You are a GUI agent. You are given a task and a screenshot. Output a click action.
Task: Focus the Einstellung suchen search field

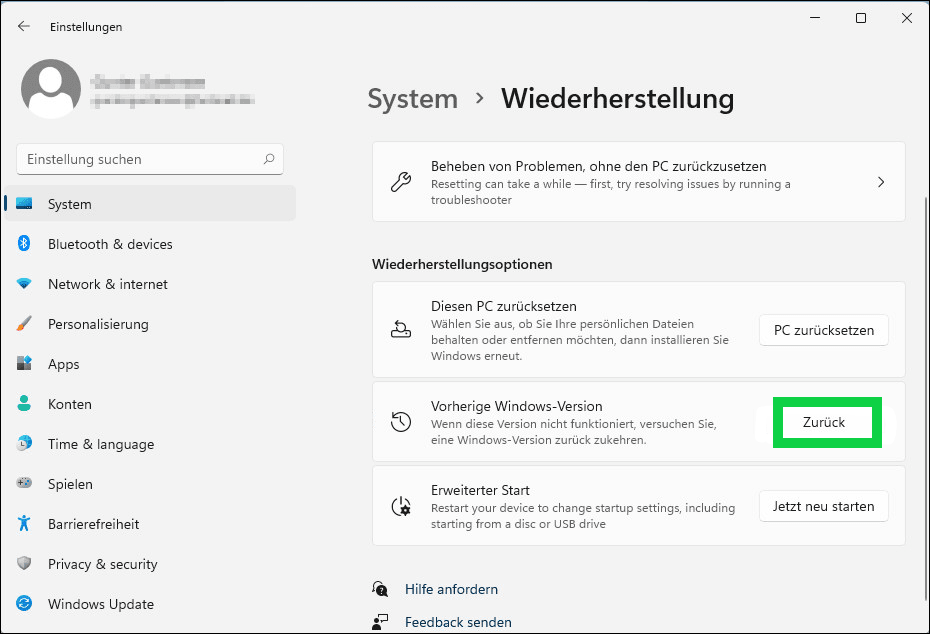click(140, 159)
